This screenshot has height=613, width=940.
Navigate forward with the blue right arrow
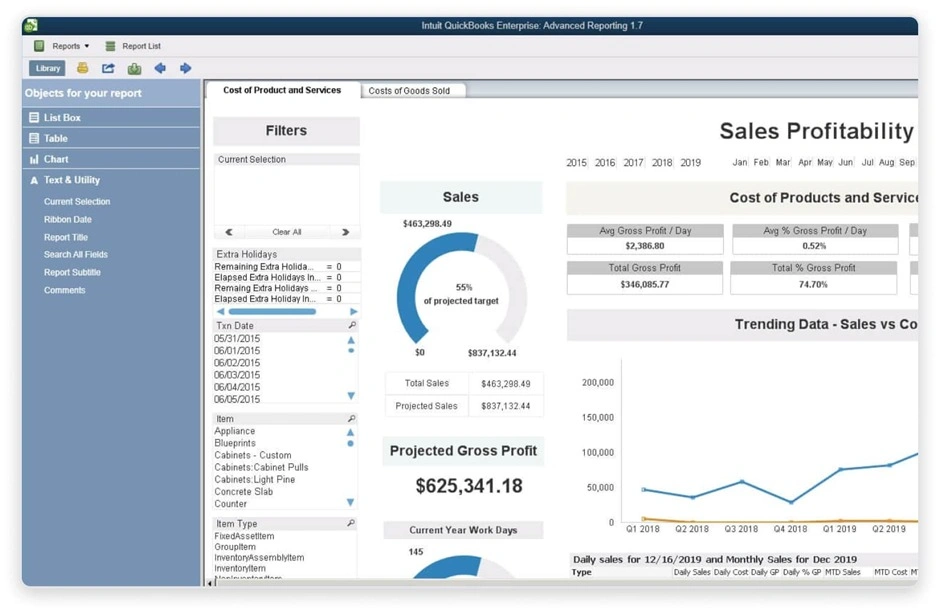[x=186, y=68]
